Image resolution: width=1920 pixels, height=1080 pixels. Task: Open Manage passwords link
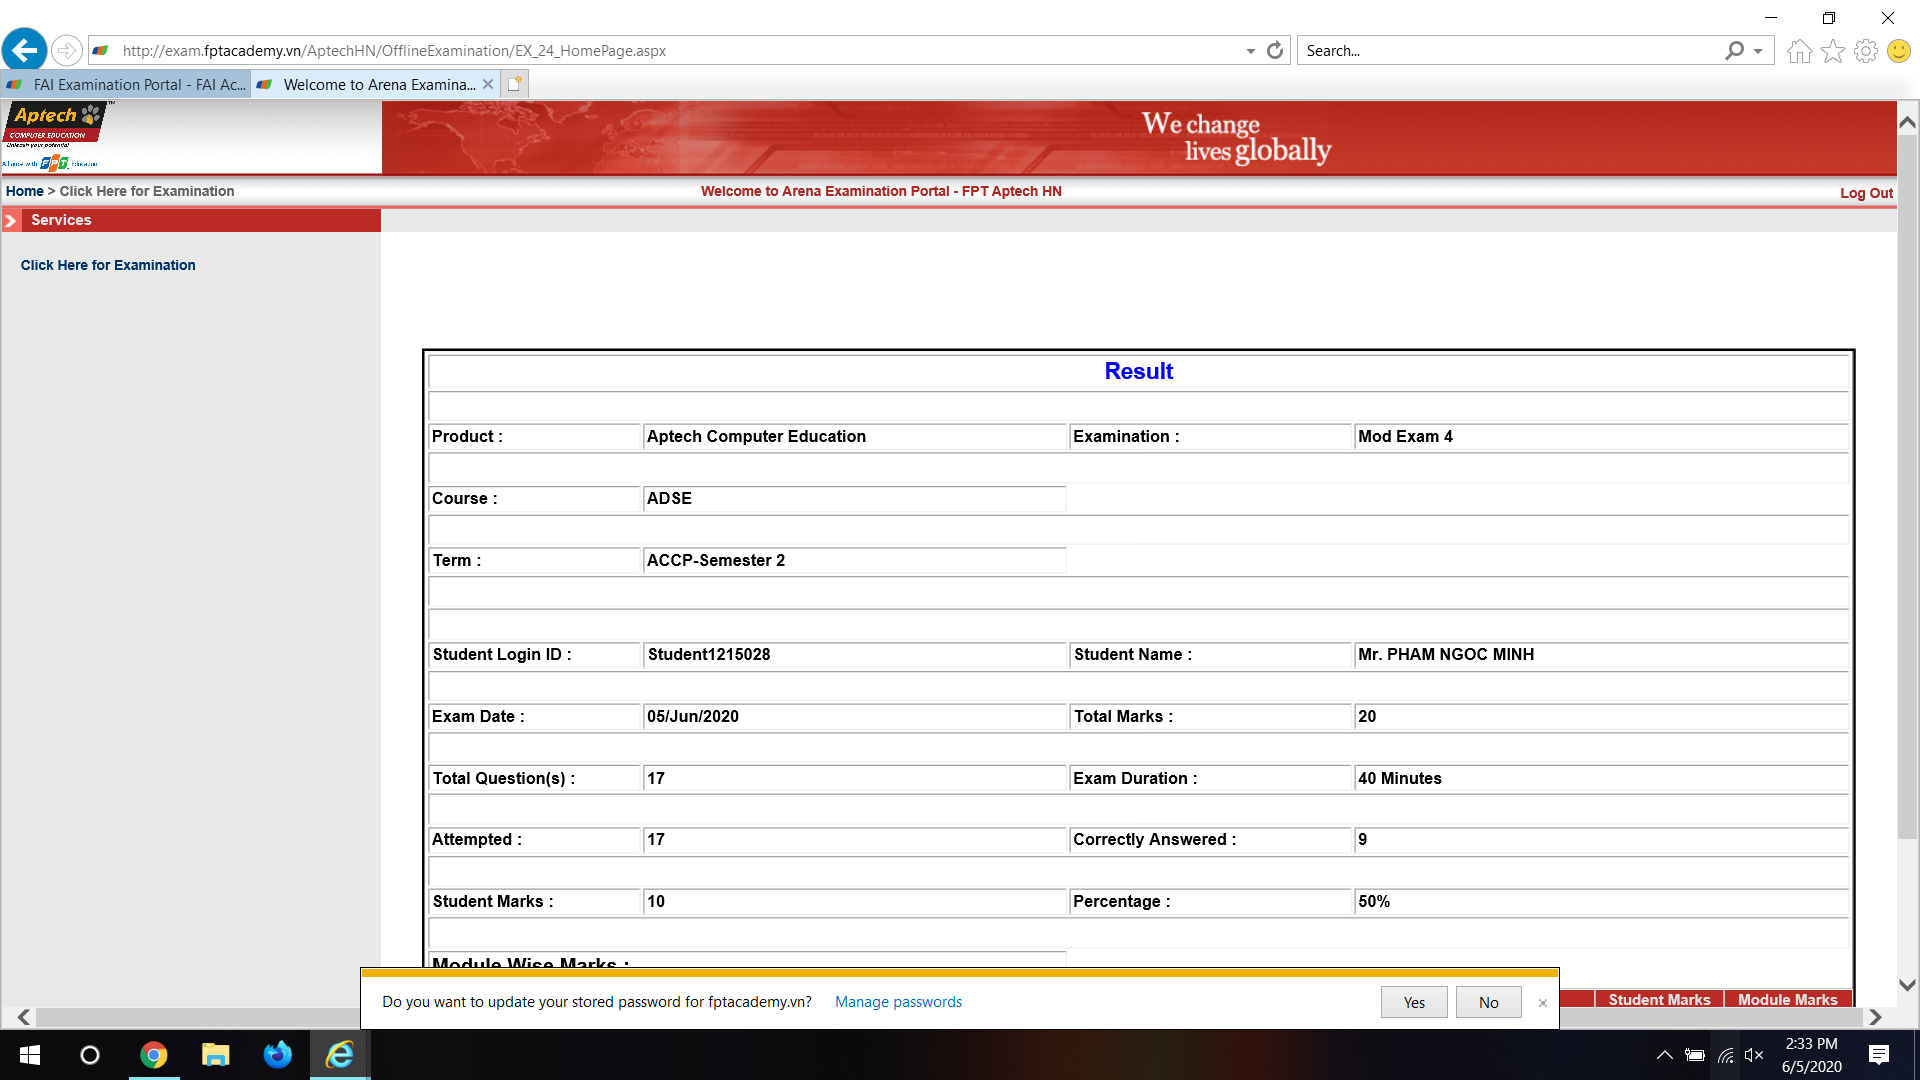(x=898, y=1002)
